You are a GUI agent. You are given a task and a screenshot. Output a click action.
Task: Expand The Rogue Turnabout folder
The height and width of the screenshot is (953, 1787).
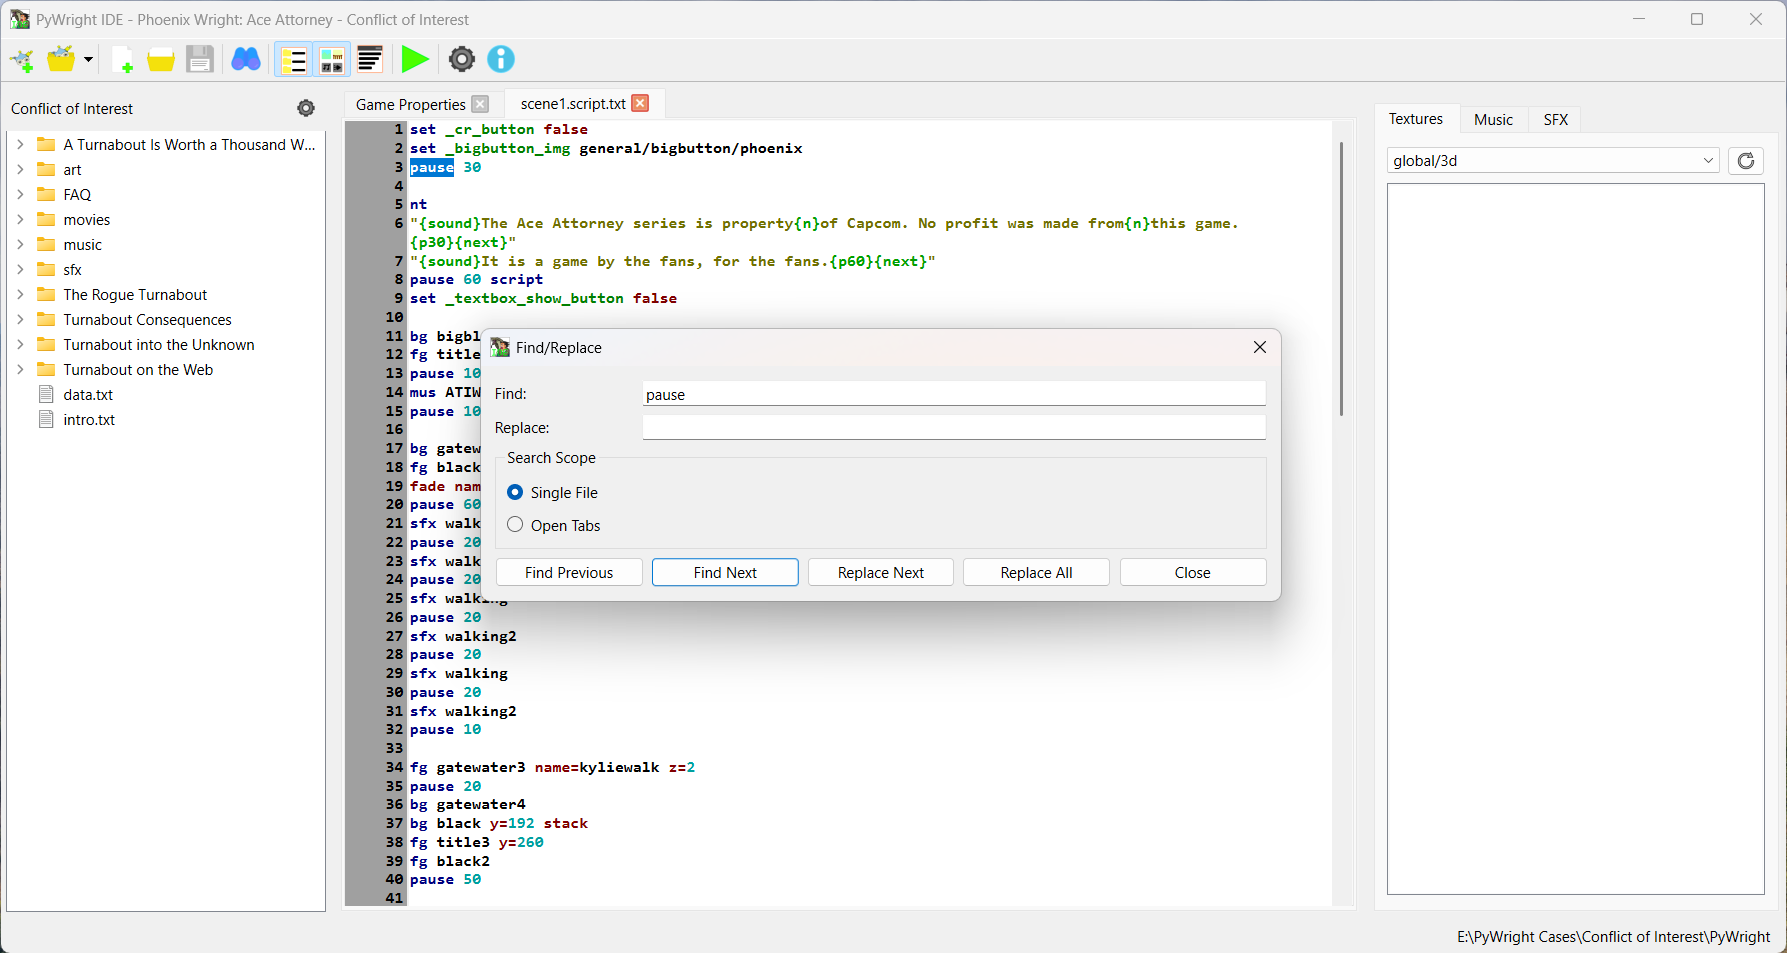[x=20, y=294]
